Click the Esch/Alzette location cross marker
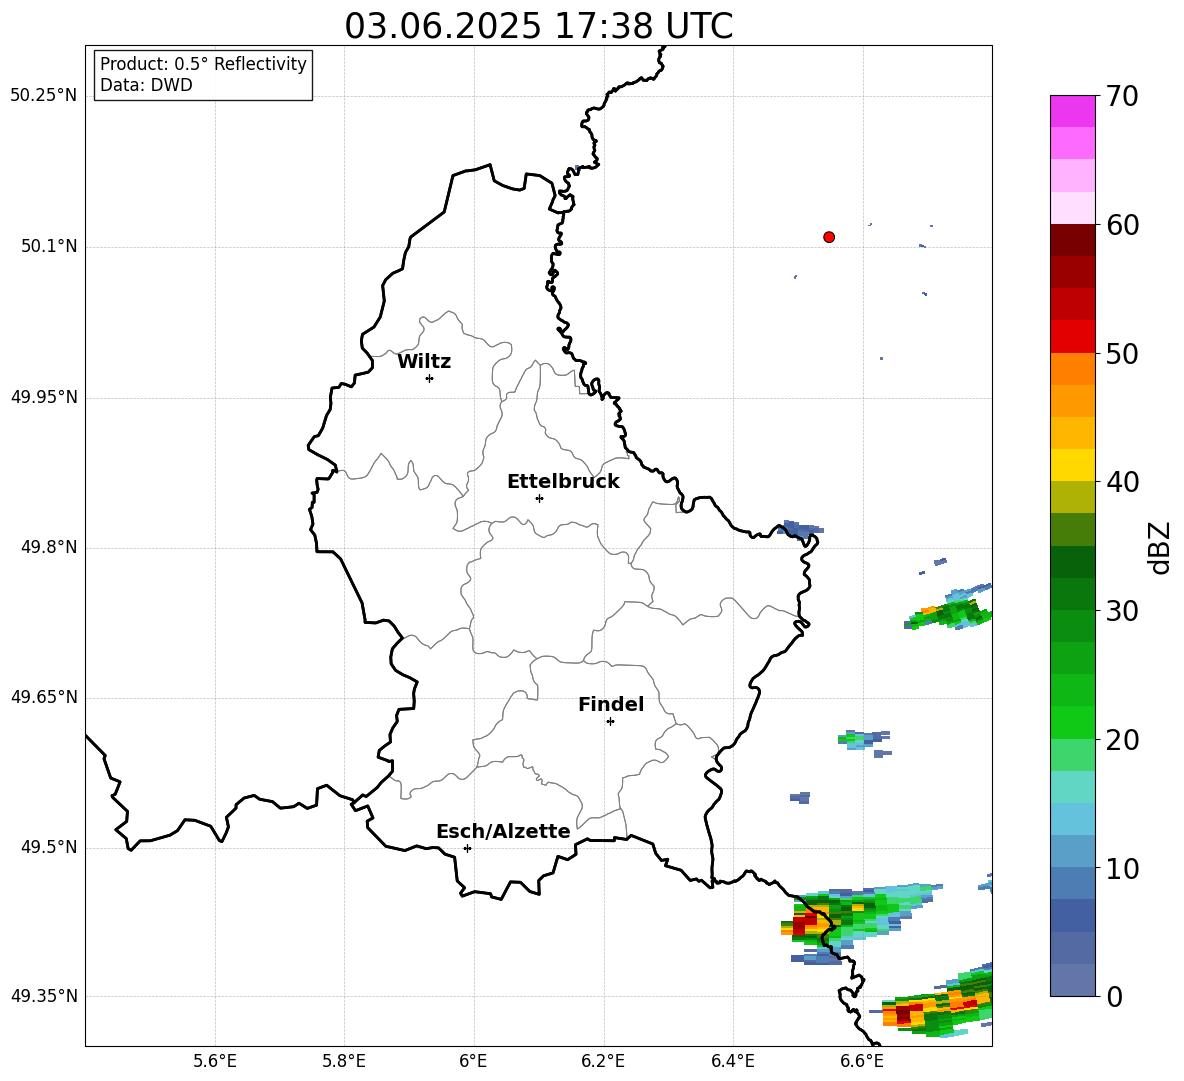The image size is (1184, 1081). [x=467, y=848]
